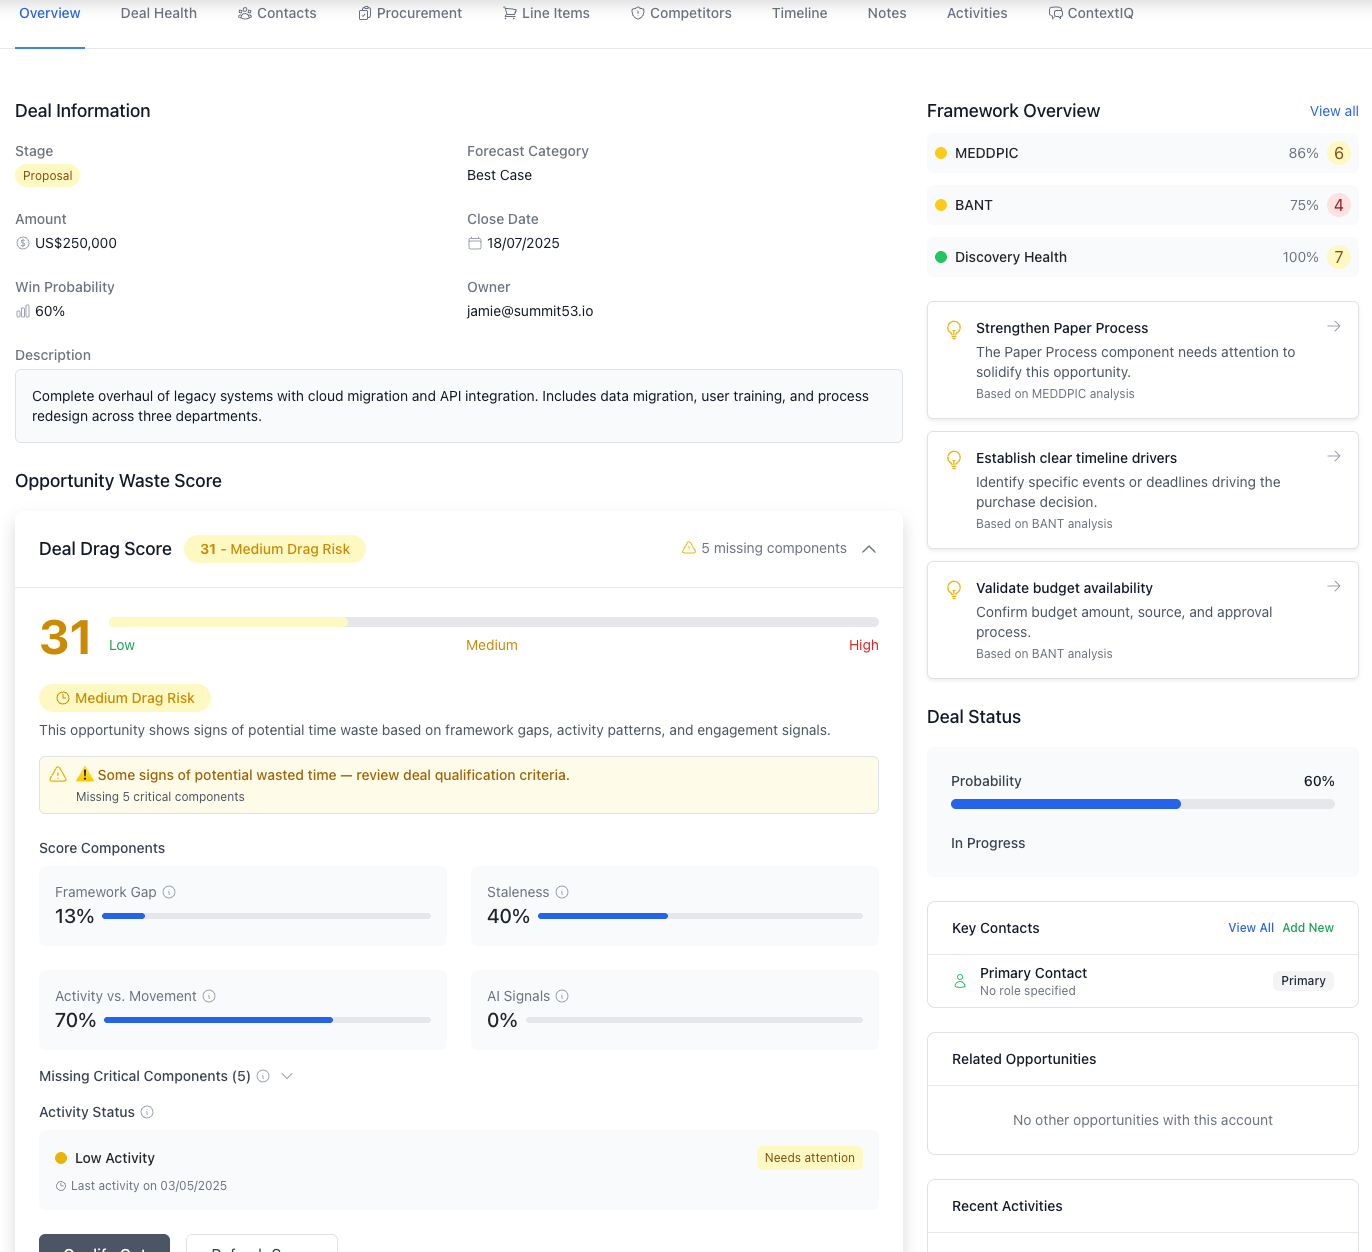
Task: Click the Needs attention badge
Action: coord(810,1157)
